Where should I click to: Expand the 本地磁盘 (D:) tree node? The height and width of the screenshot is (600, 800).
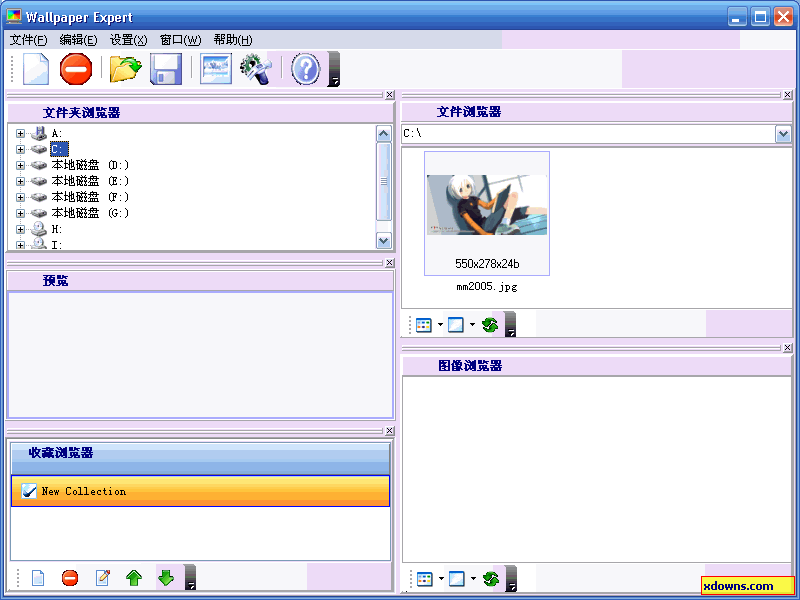[x=20, y=165]
